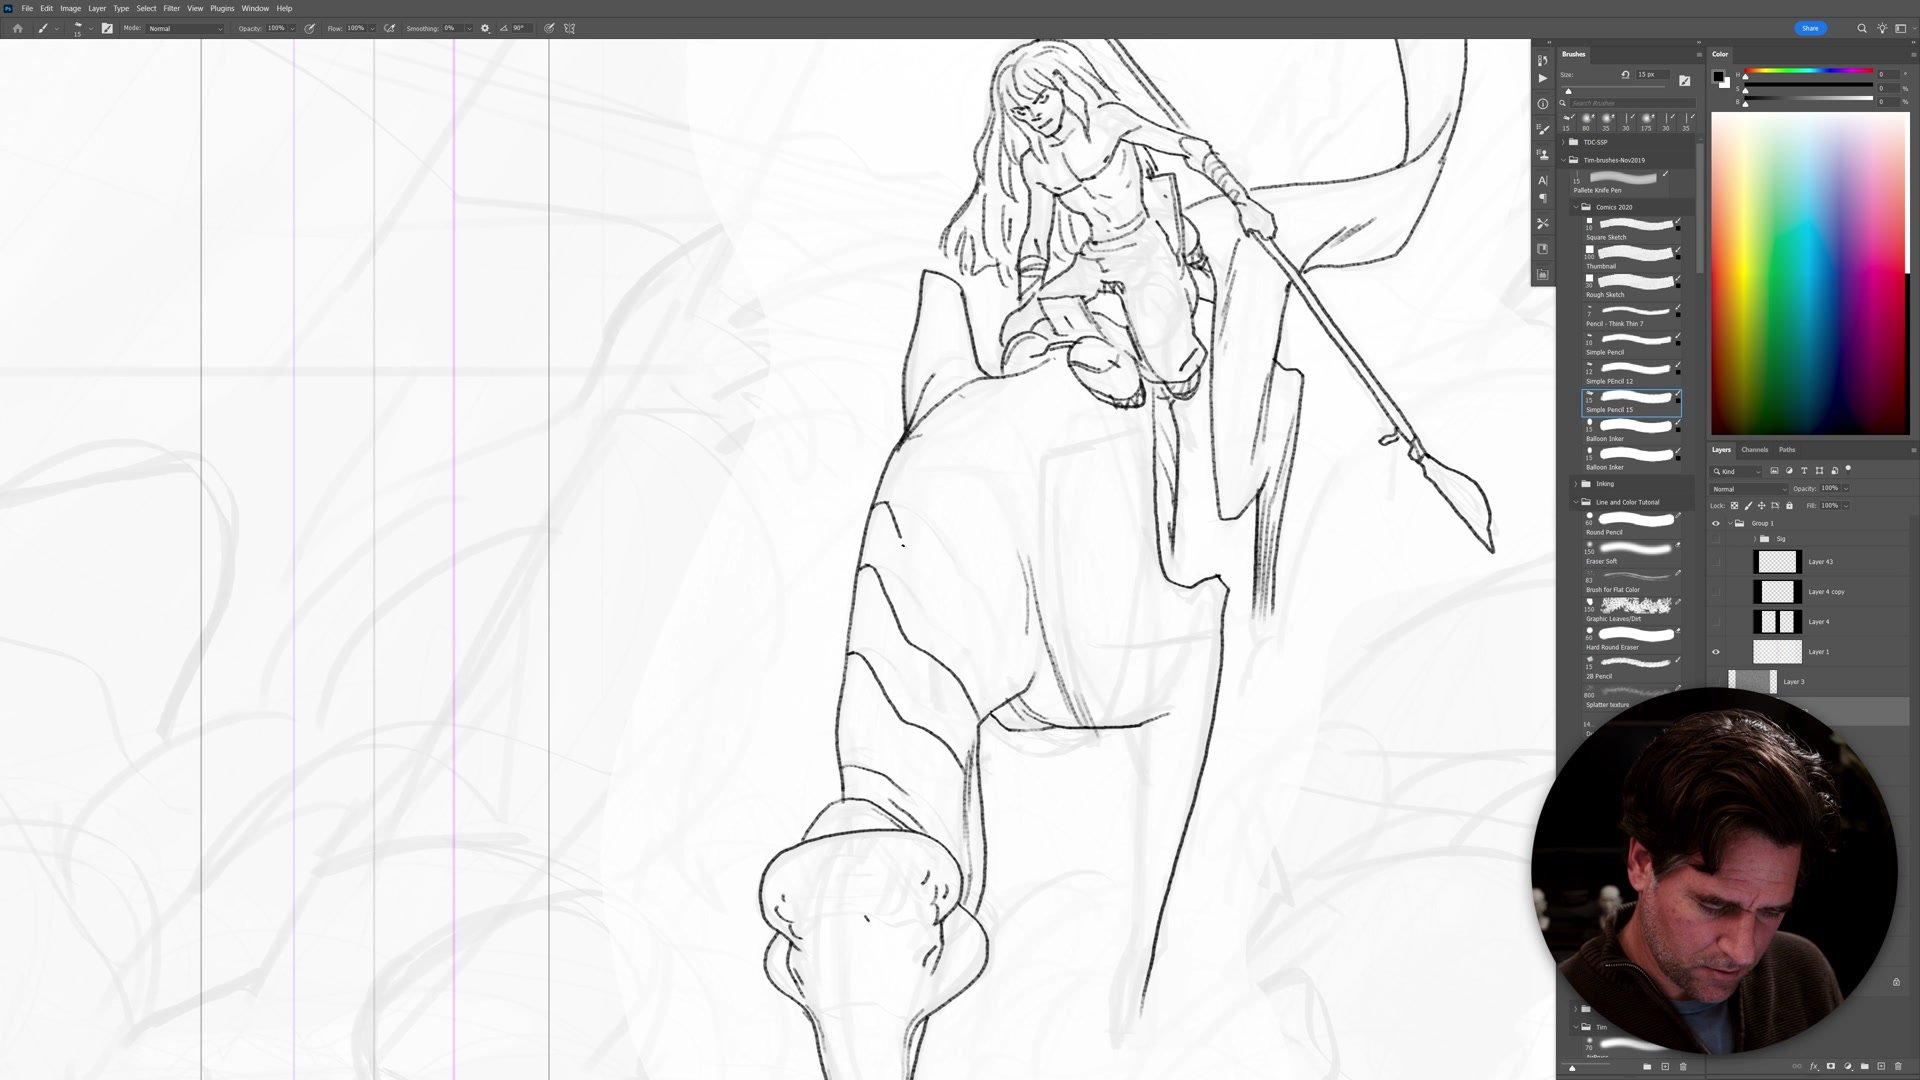Hide Layer 1 visibility eye

(1716, 652)
